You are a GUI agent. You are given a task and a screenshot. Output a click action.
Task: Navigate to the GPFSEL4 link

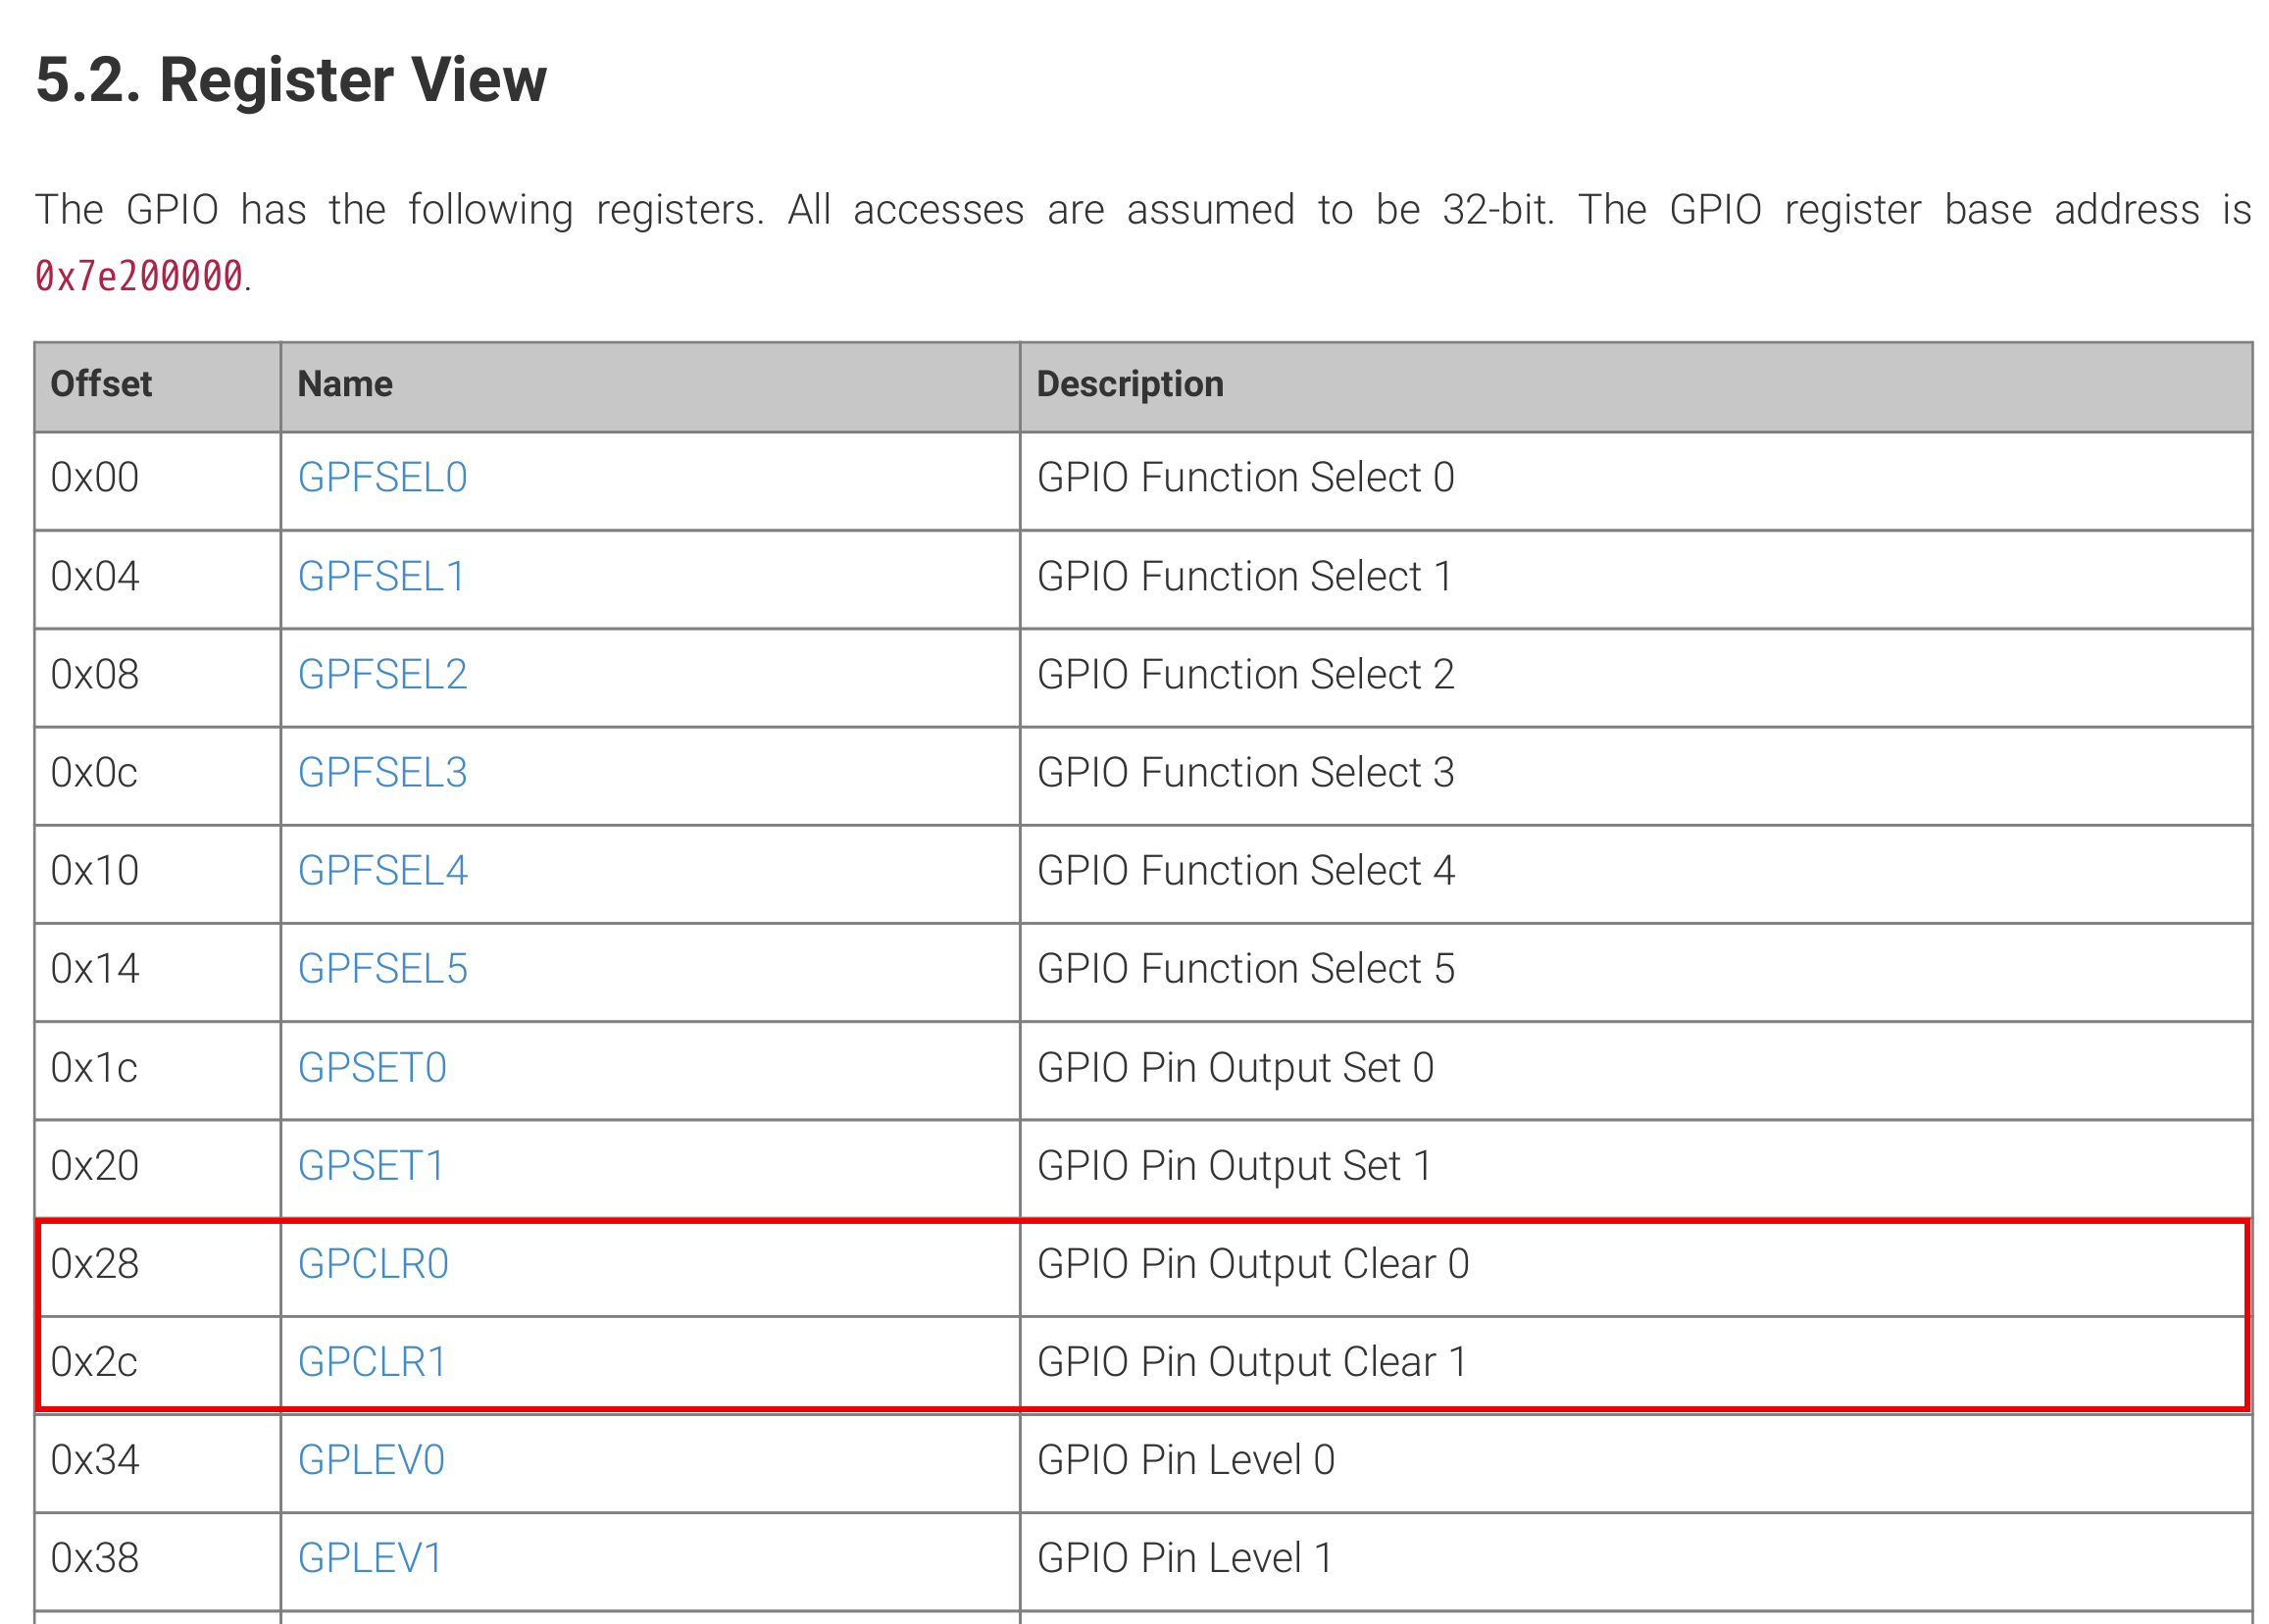pyautogui.click(x=382, y=871)
